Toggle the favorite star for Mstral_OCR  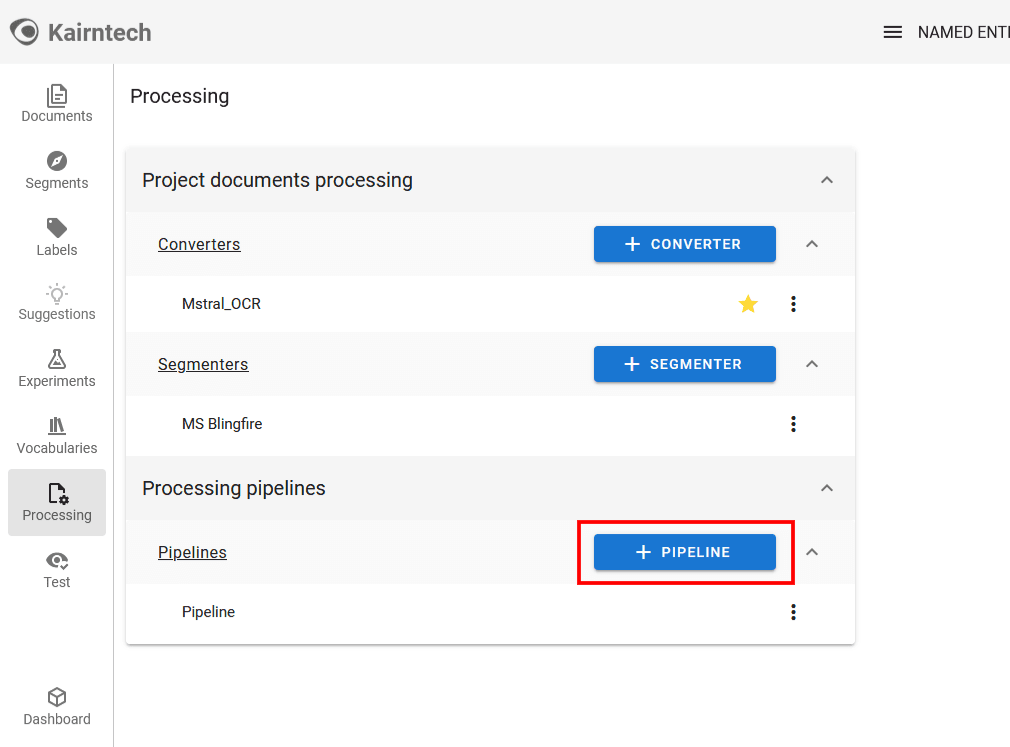pos(748,304)
